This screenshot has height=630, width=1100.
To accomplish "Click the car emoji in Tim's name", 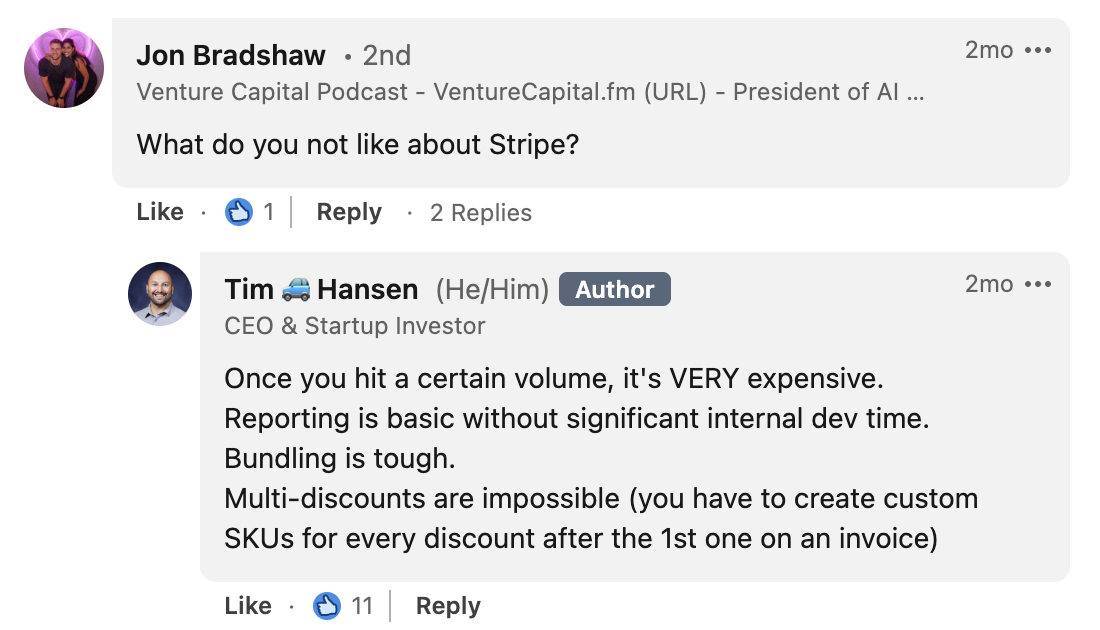I will coord(296,290).
